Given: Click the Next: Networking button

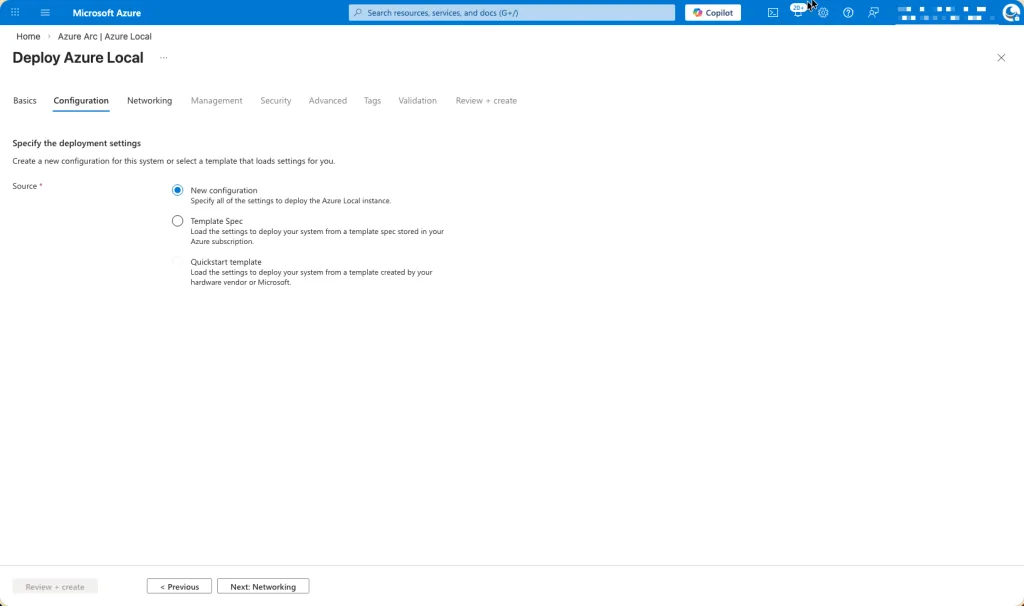Looking at the screenshot, I should (x=263, y=587).
